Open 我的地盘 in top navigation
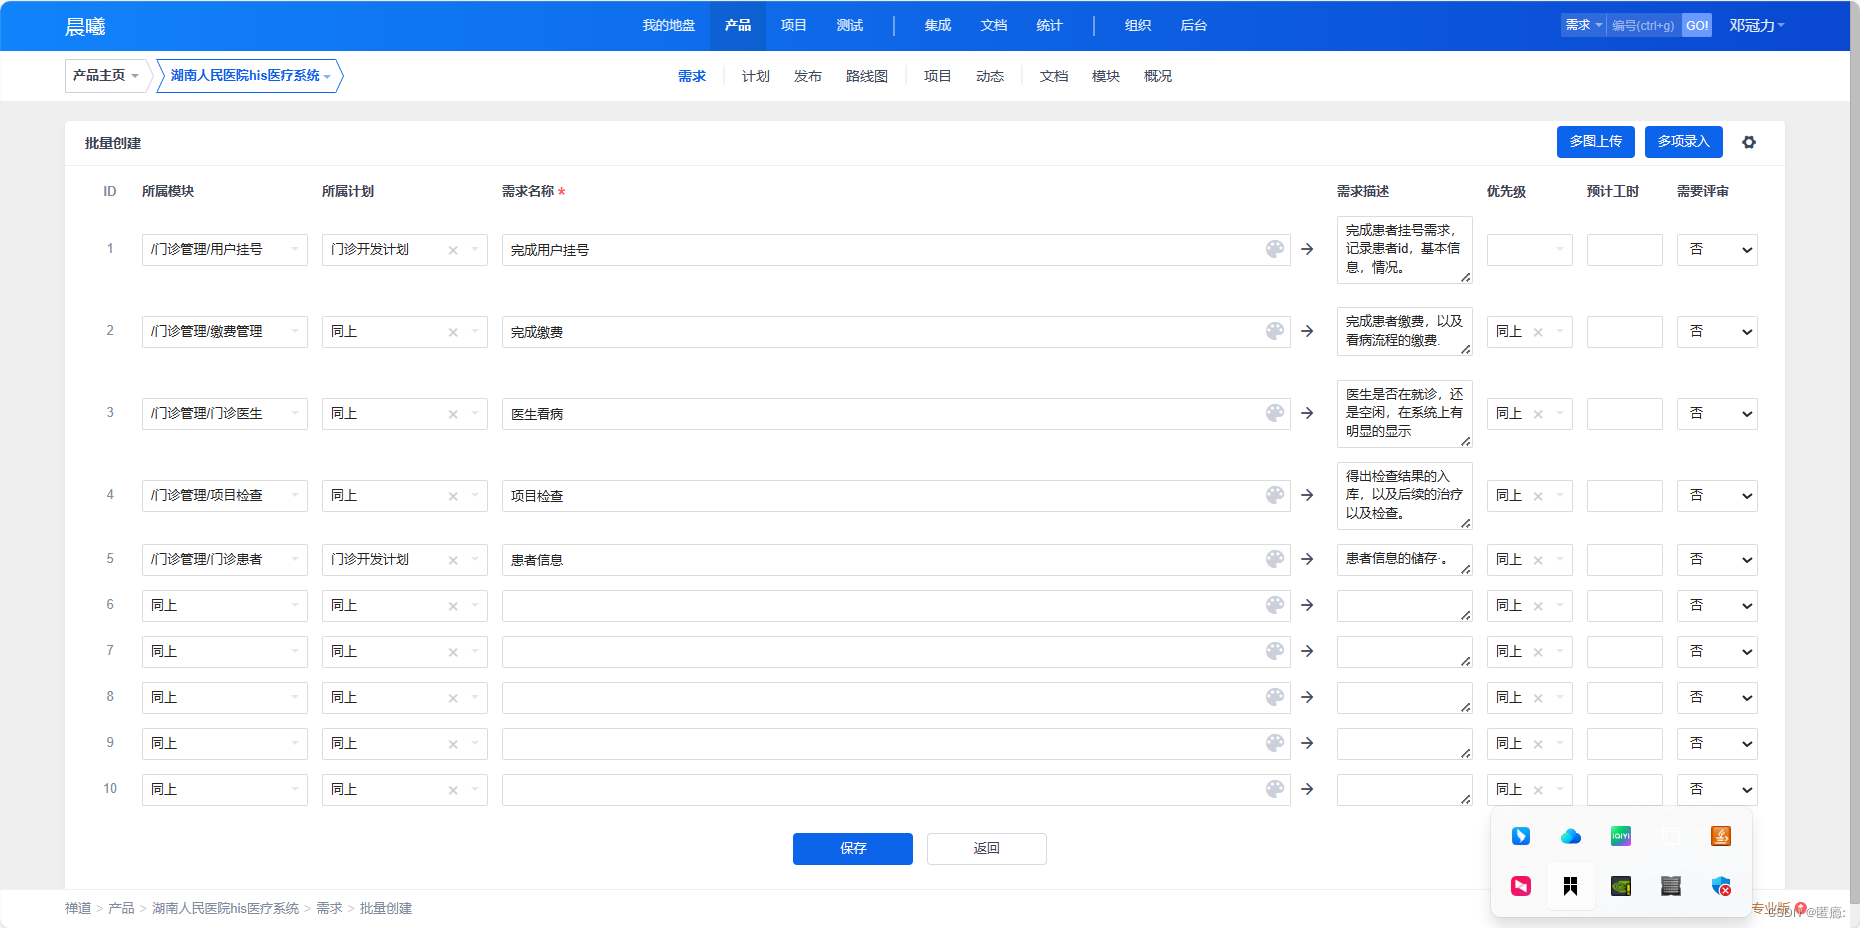The height and width of the screenshot is (928, 1860). coord(668,26)
